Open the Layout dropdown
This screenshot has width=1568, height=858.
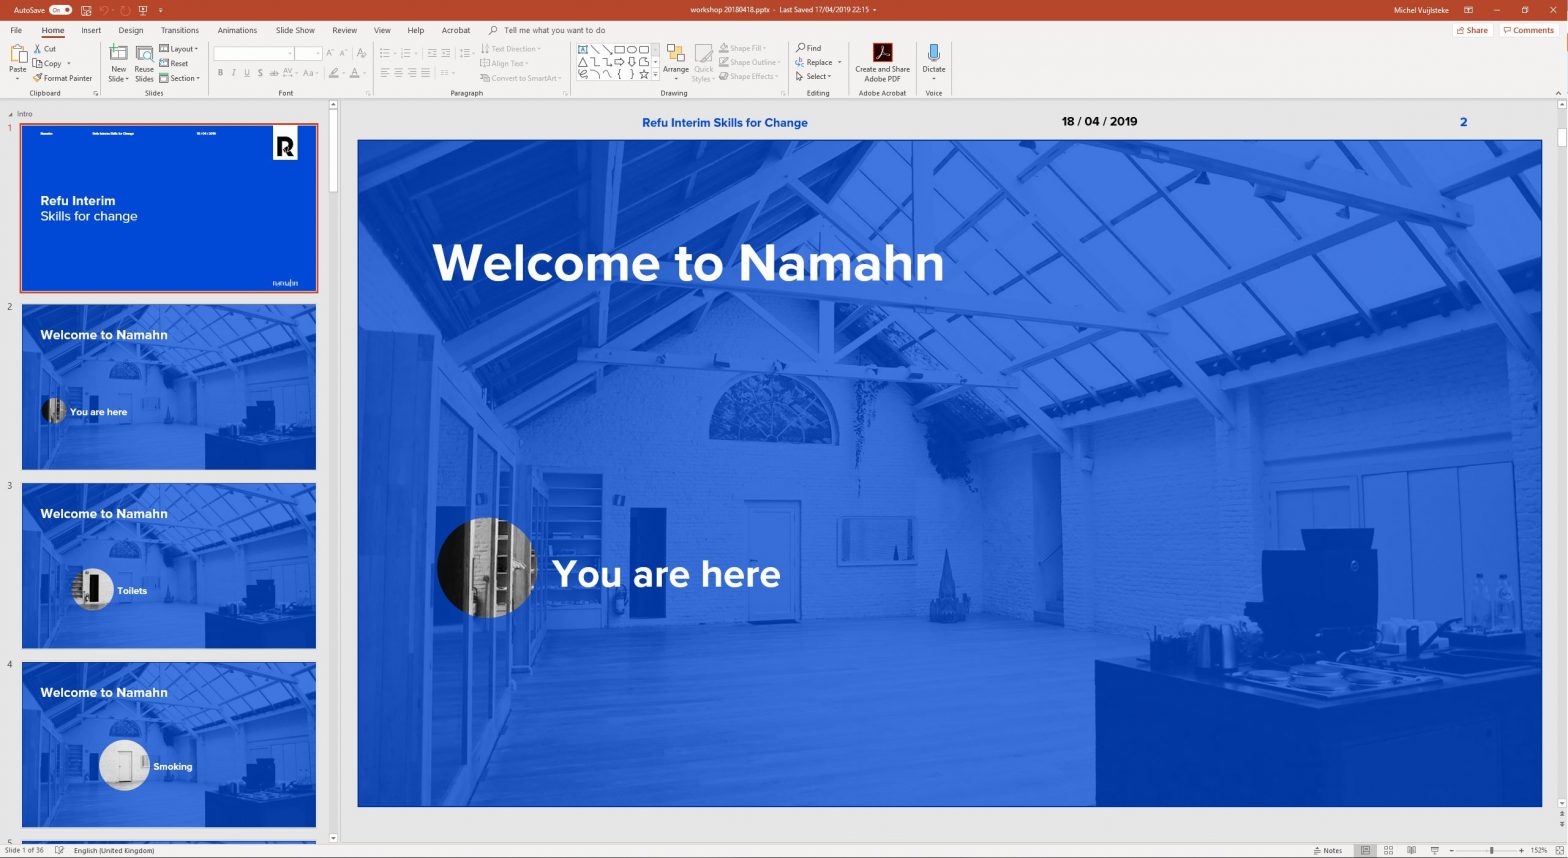pyautogui.click(x=179, y=48)
